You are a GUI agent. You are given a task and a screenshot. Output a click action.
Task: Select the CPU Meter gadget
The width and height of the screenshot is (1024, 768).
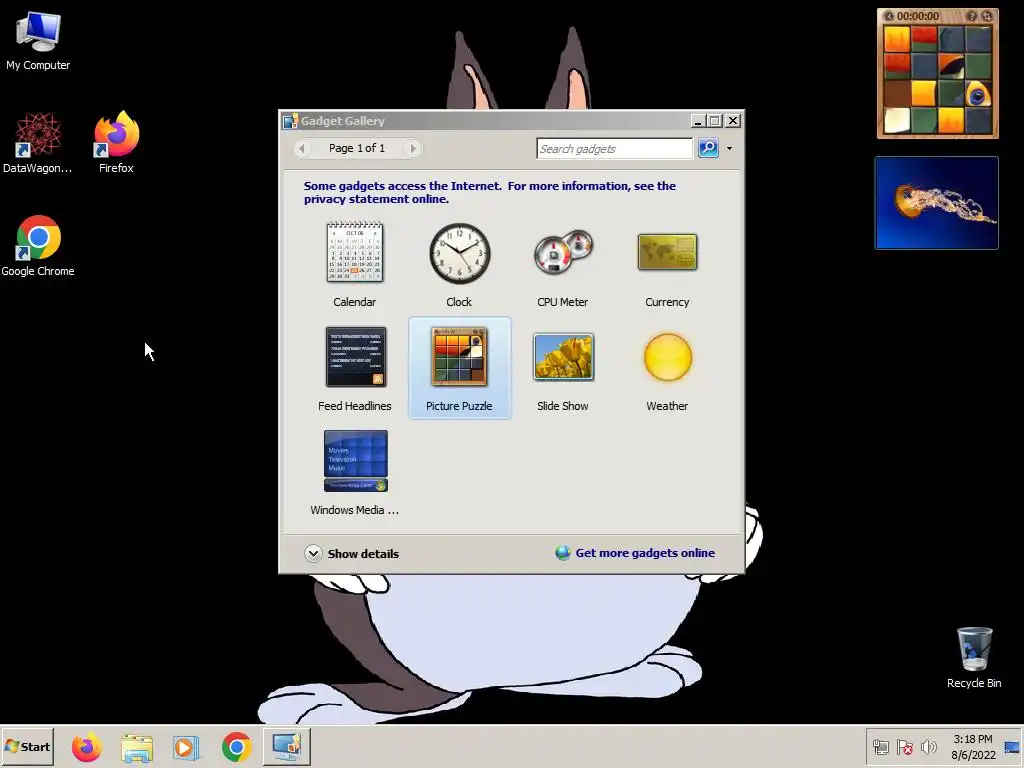[563, 264]
